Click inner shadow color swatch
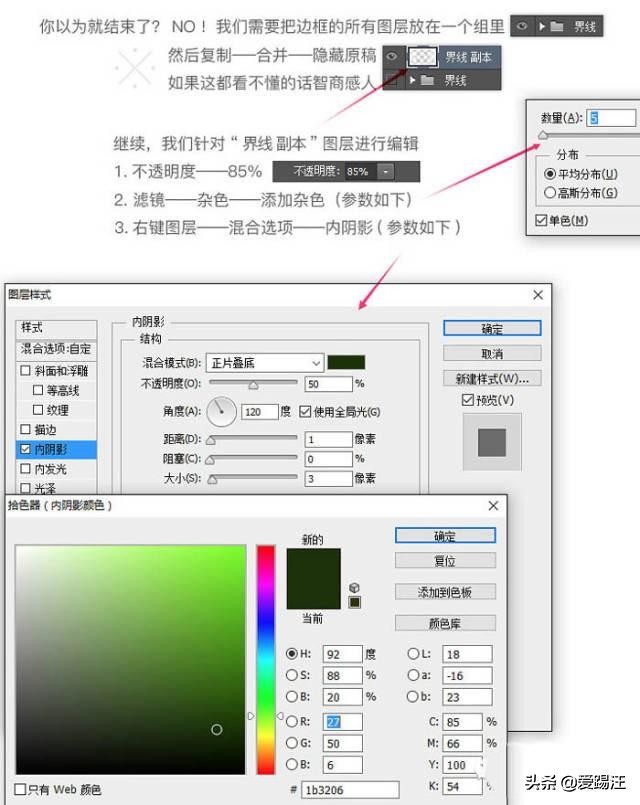640x805 pixels. click(346, 362)
